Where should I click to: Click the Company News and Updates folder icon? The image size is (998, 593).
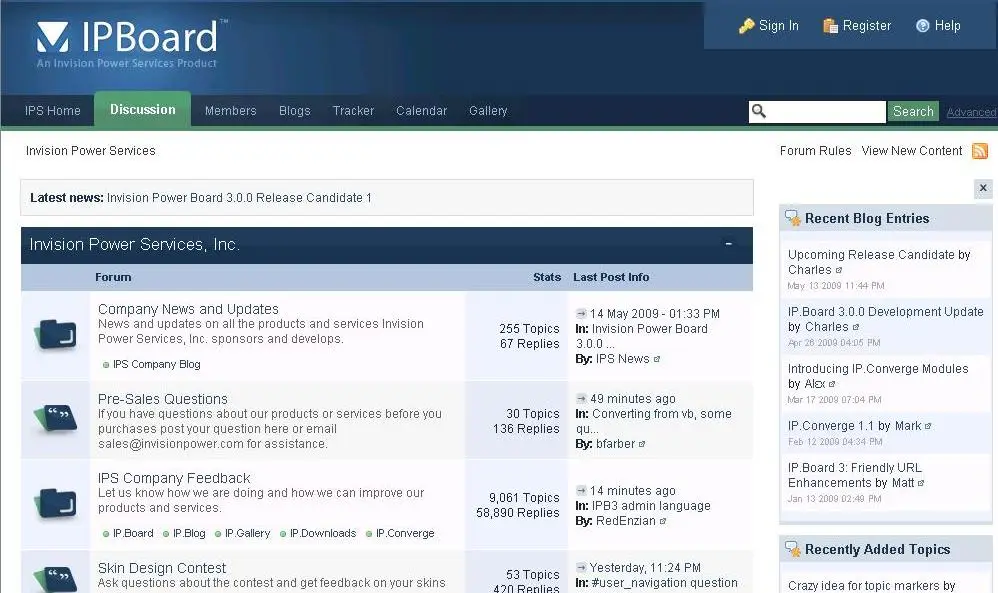[x=55, y=335]
